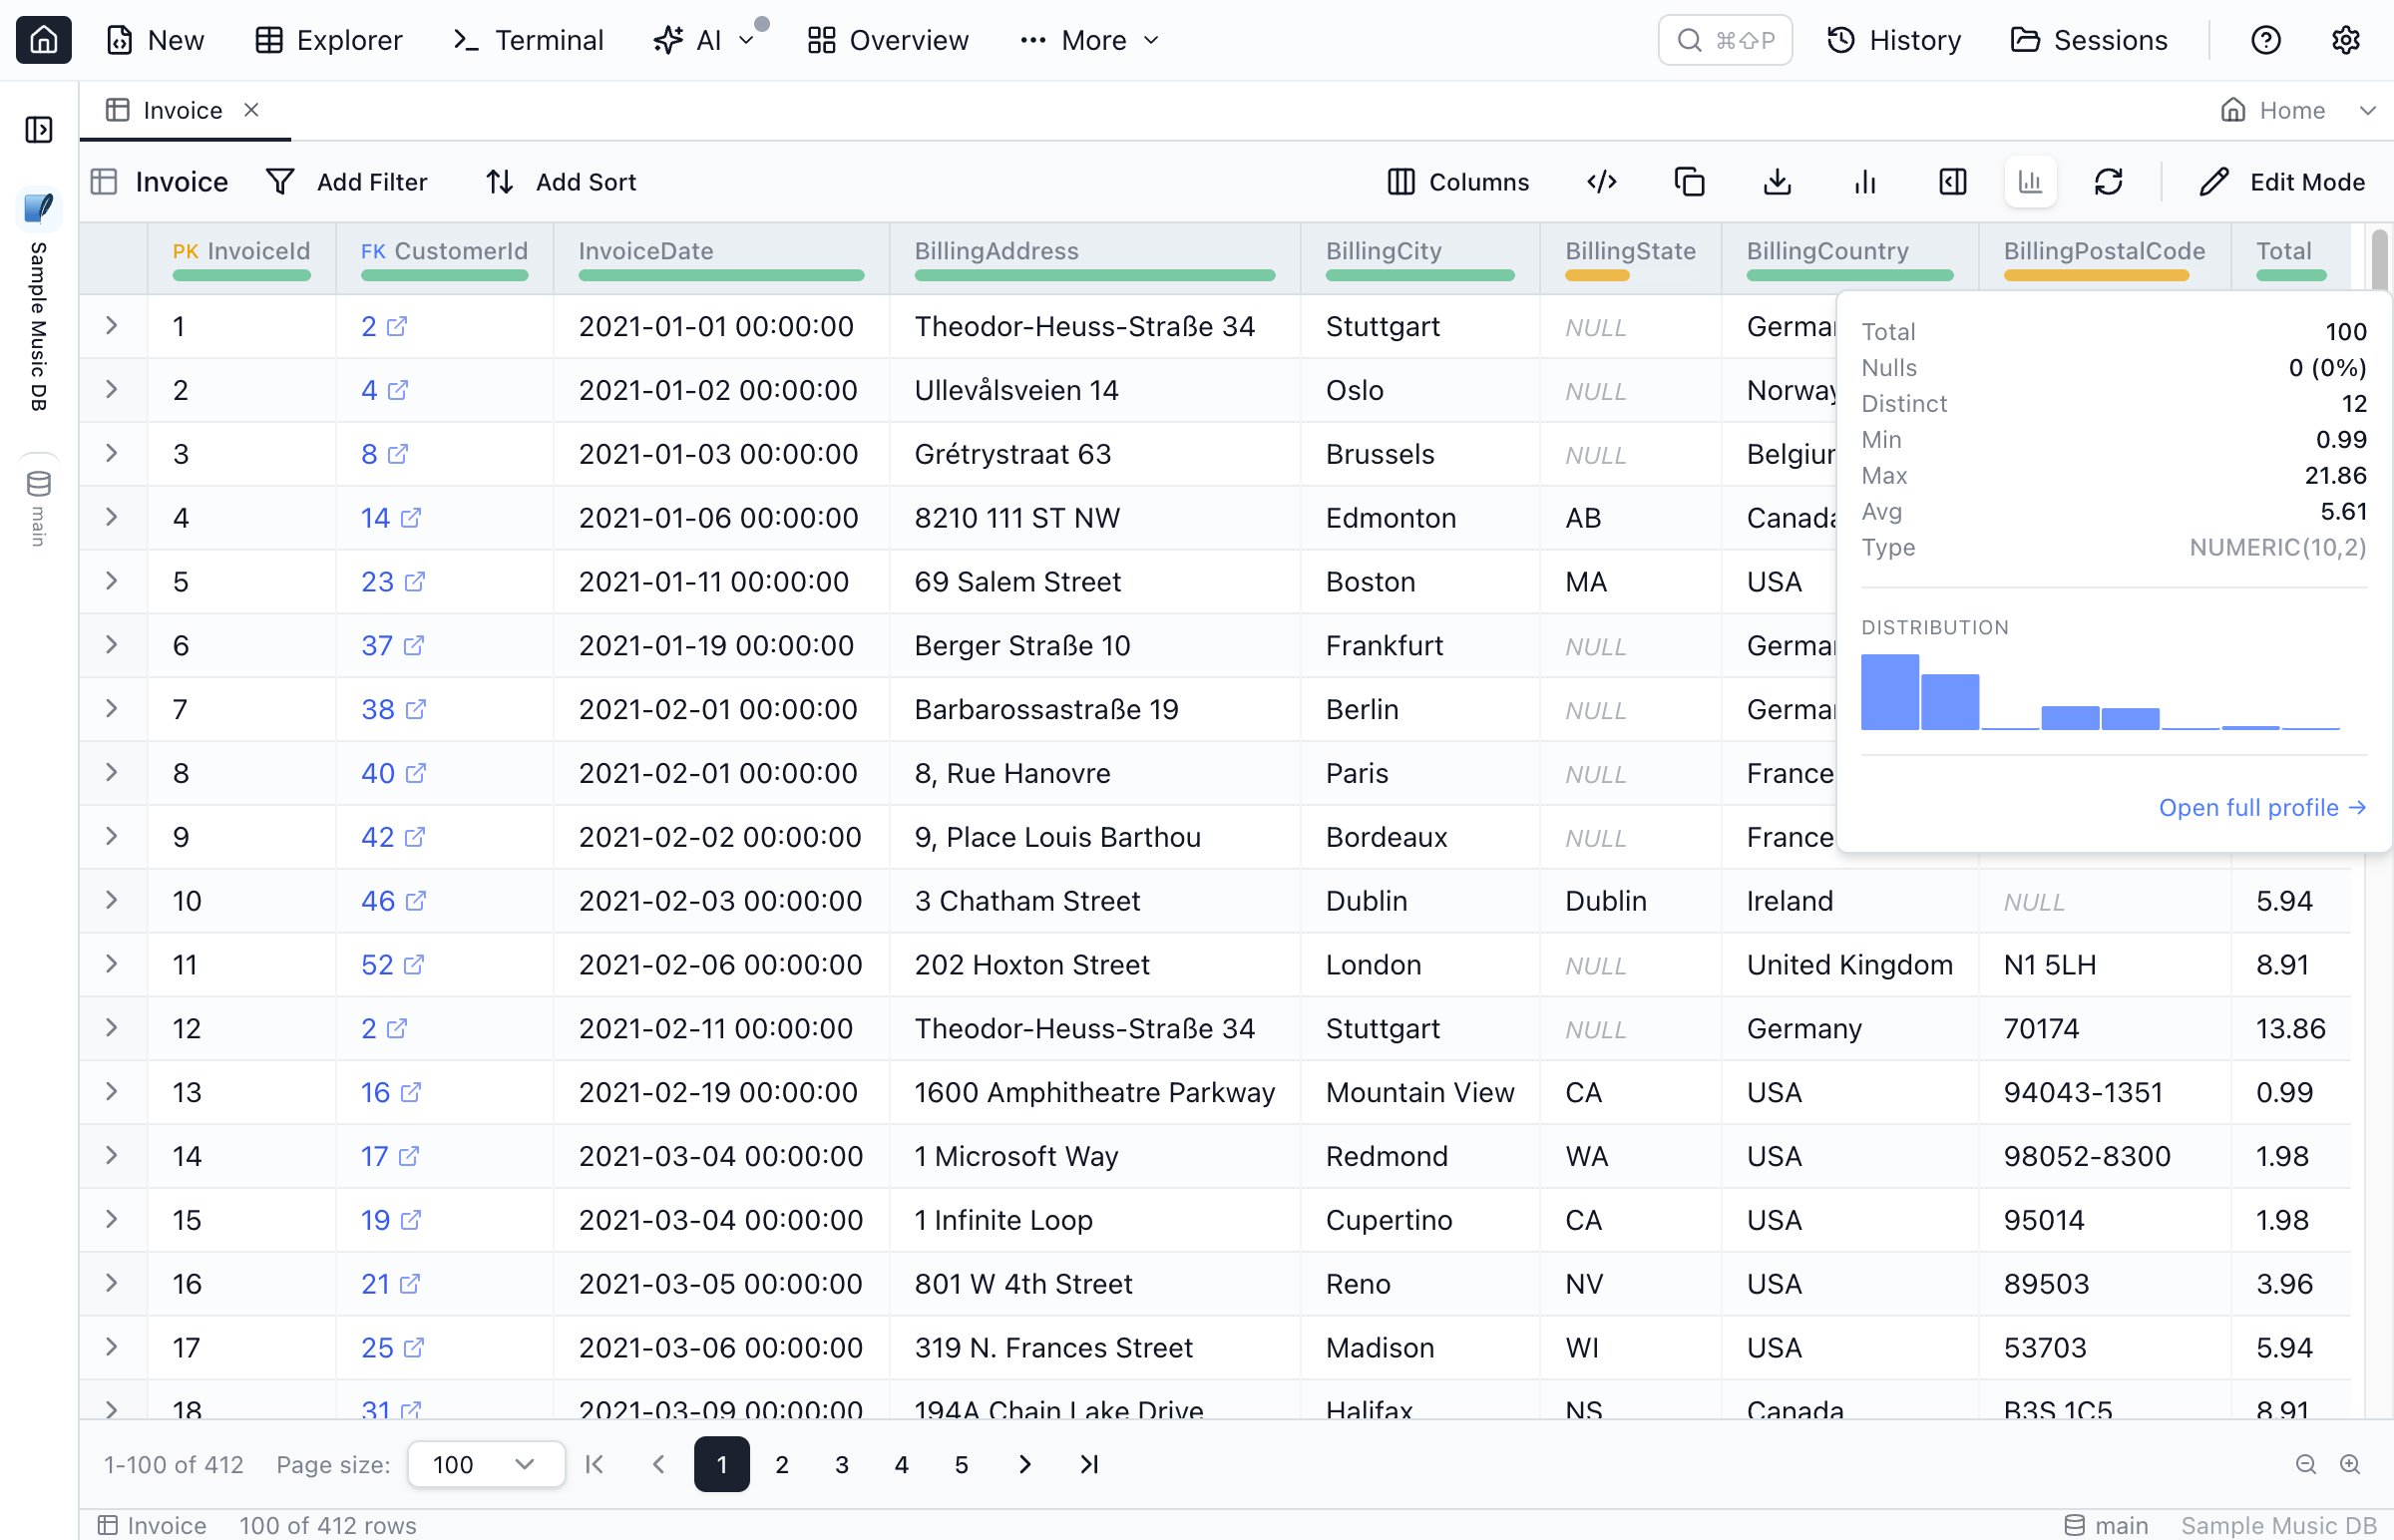
Task: Click the tallest distribution histogram bar
Action: coord(1890,692)
